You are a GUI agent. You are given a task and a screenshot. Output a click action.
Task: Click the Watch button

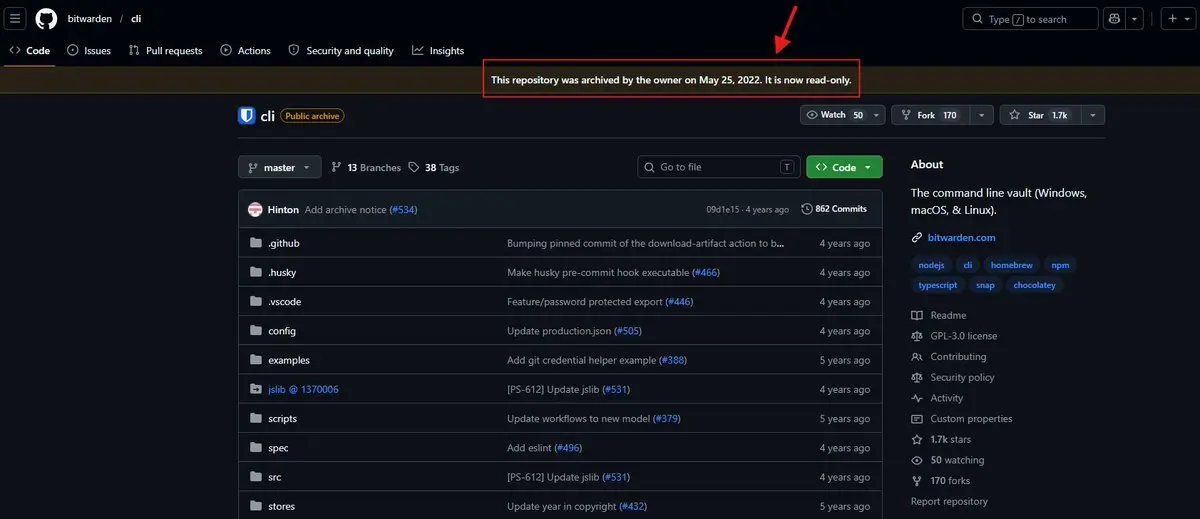835,115
